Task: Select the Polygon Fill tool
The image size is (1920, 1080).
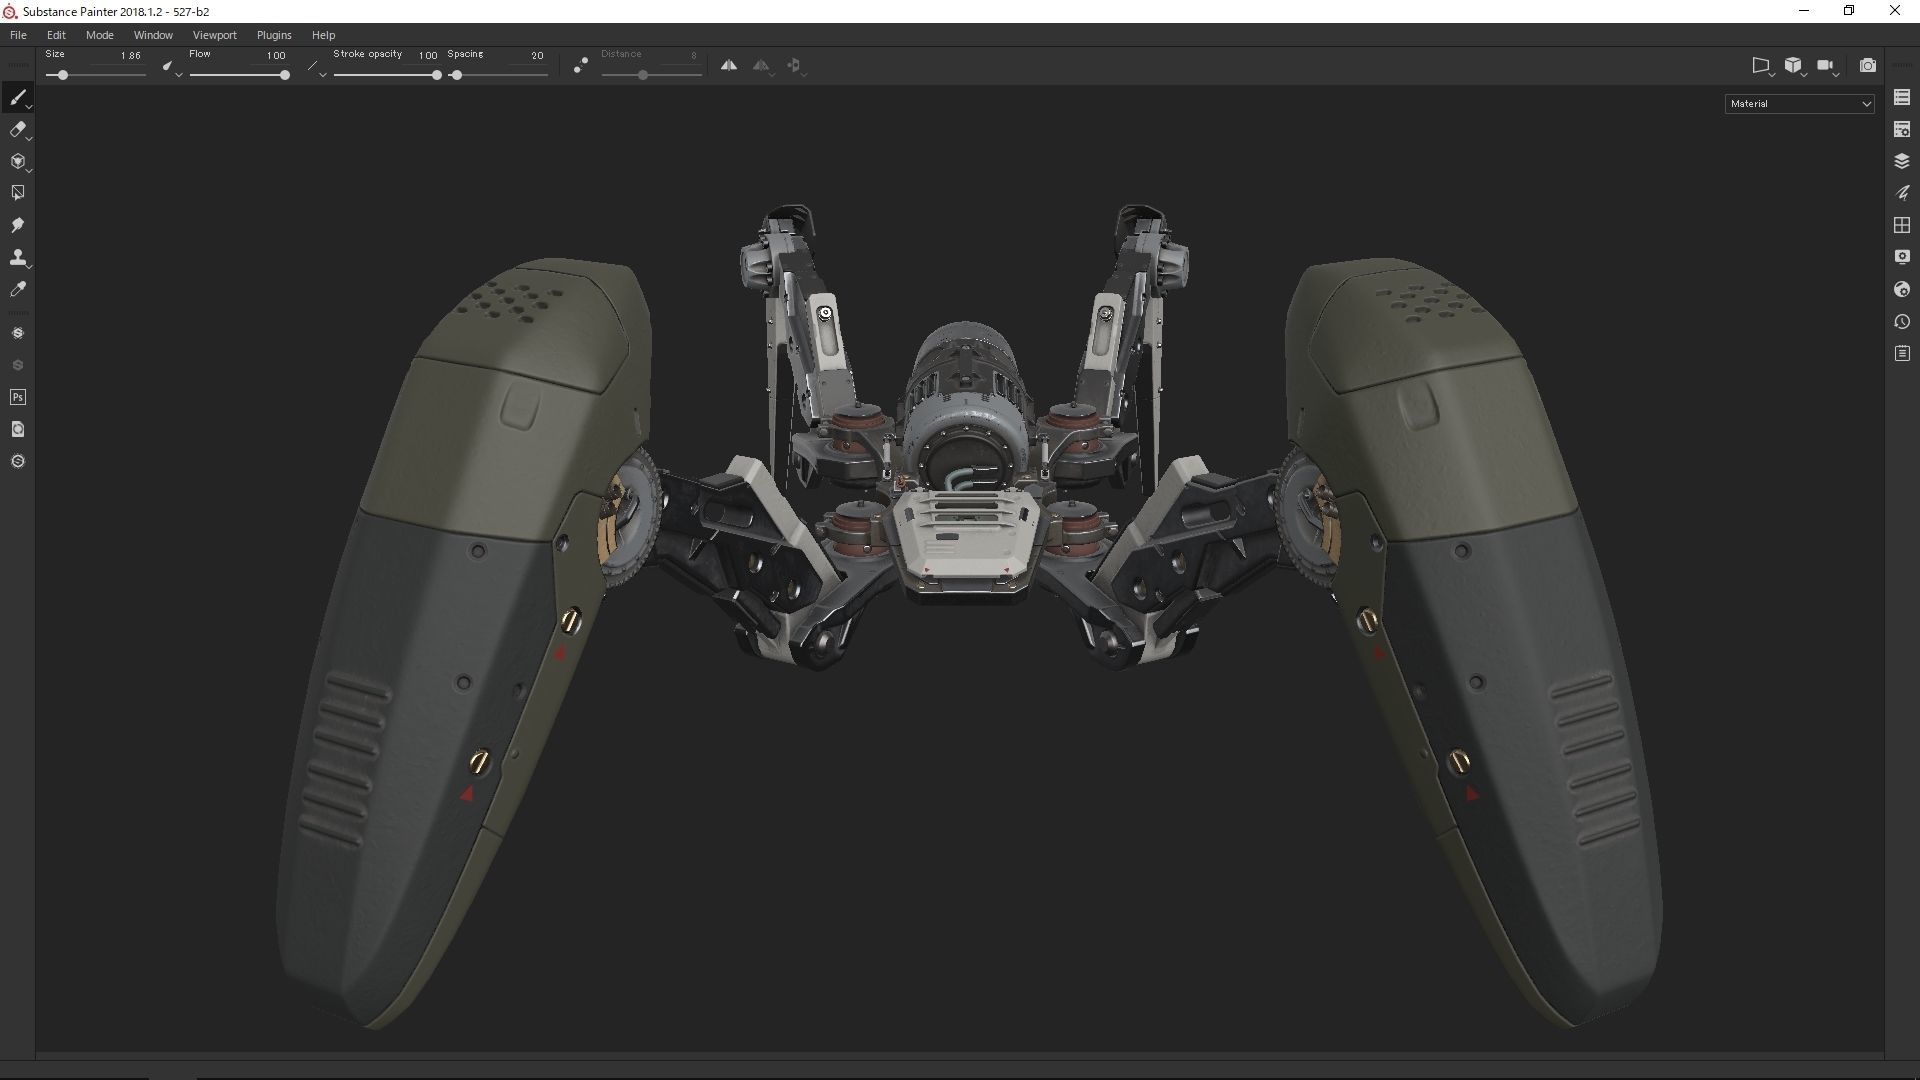Action: [x=17, y=193]
